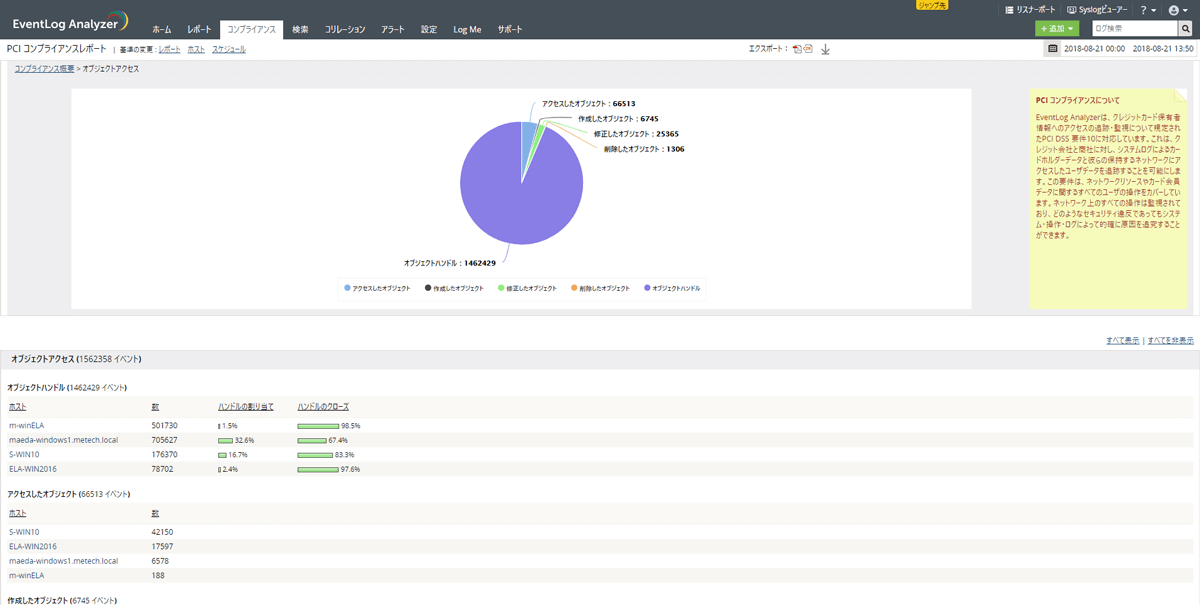
Task: Toggle アクセスしたオブジェクト legend series
Action: [377, 288]
